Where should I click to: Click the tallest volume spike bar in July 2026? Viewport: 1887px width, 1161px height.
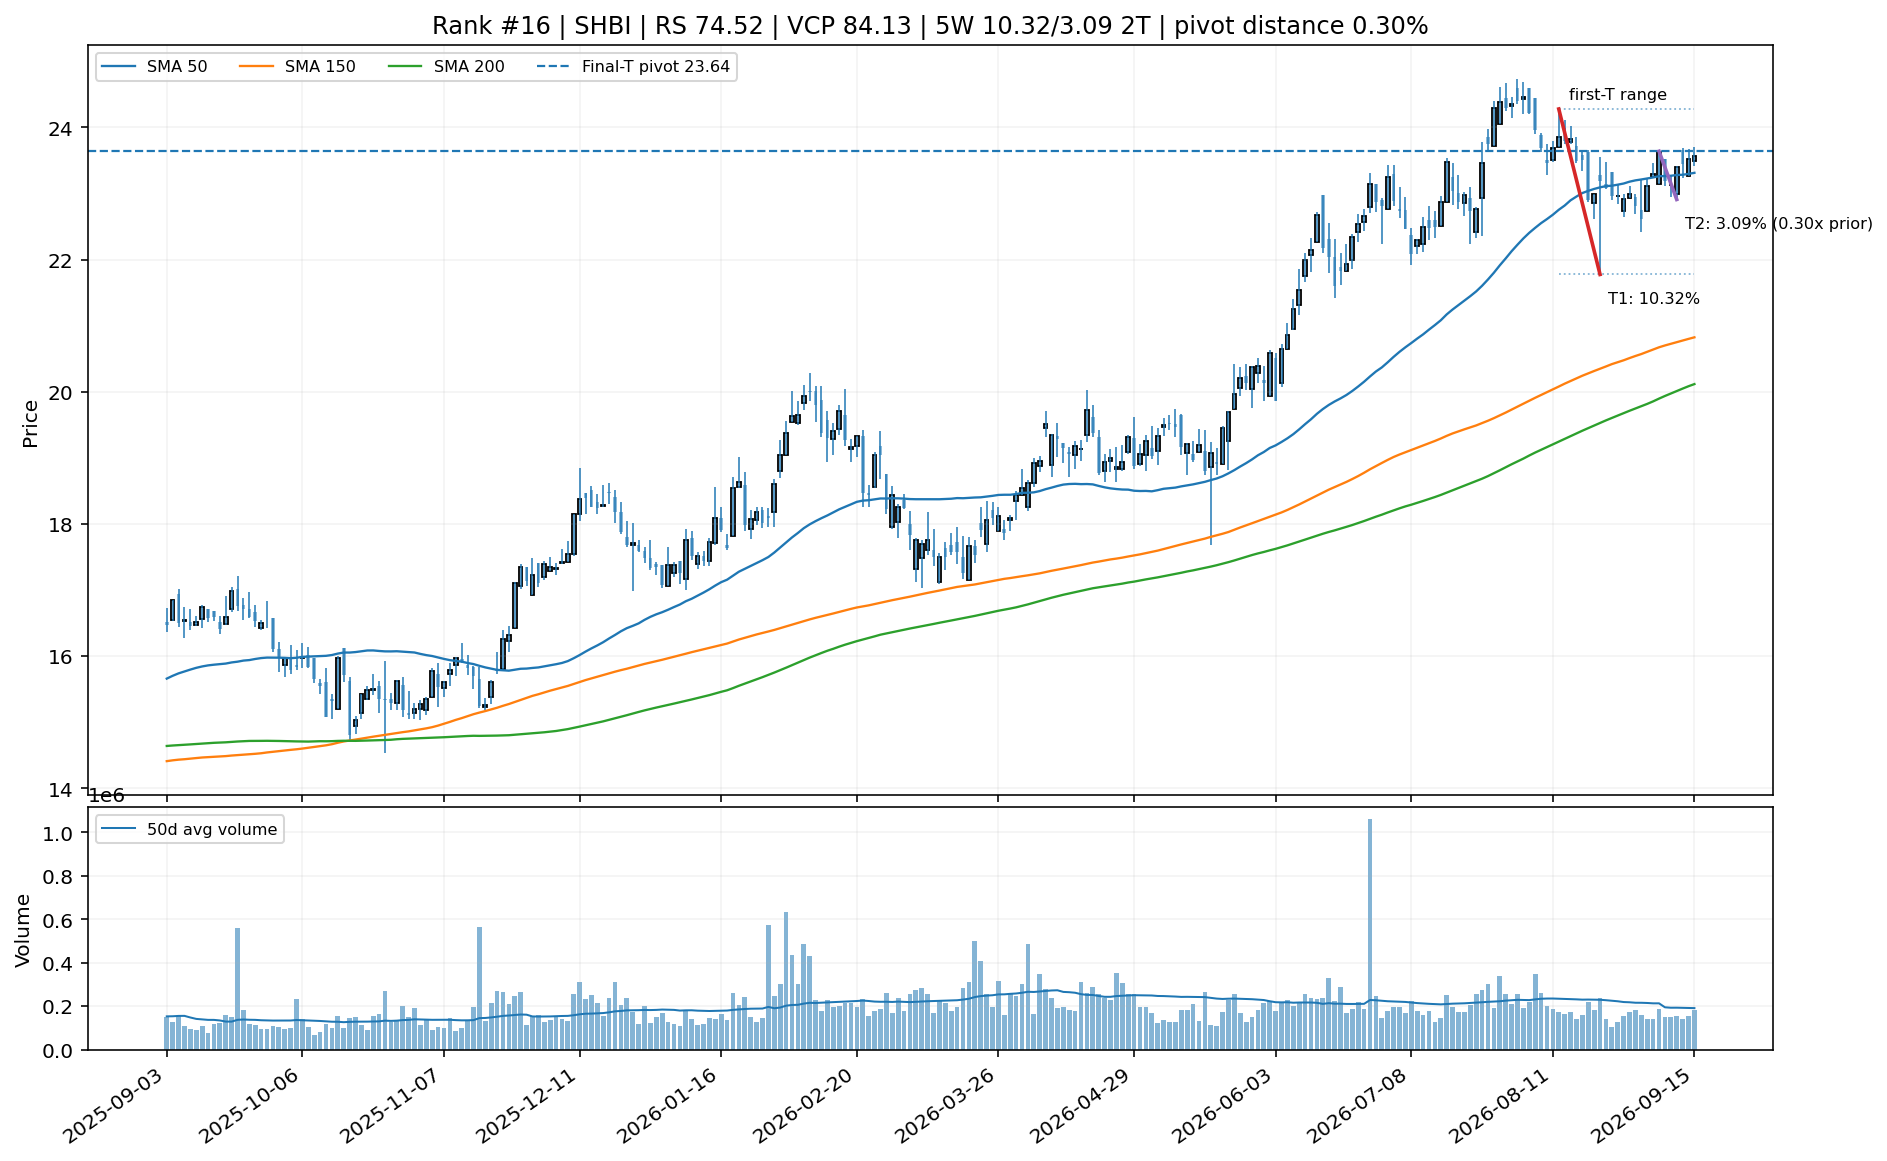click(1370, 934)
